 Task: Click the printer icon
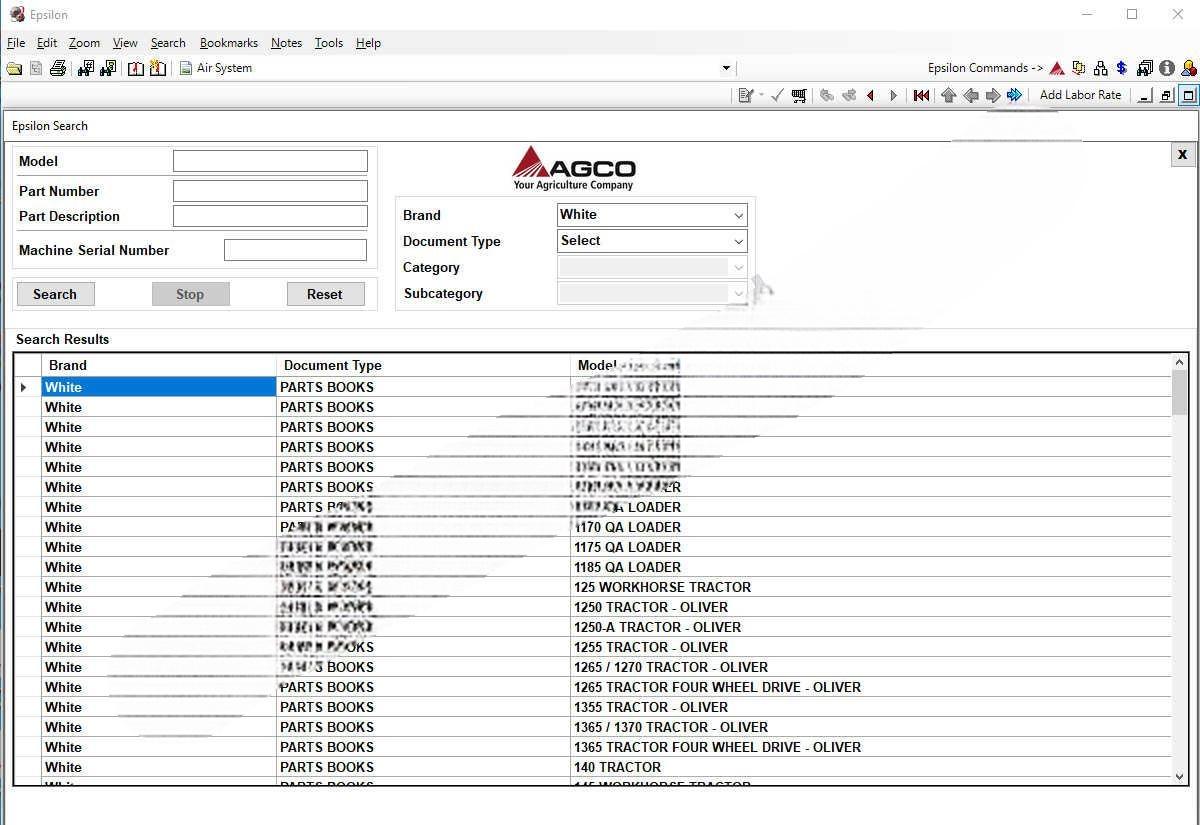(x=58, y=69)
